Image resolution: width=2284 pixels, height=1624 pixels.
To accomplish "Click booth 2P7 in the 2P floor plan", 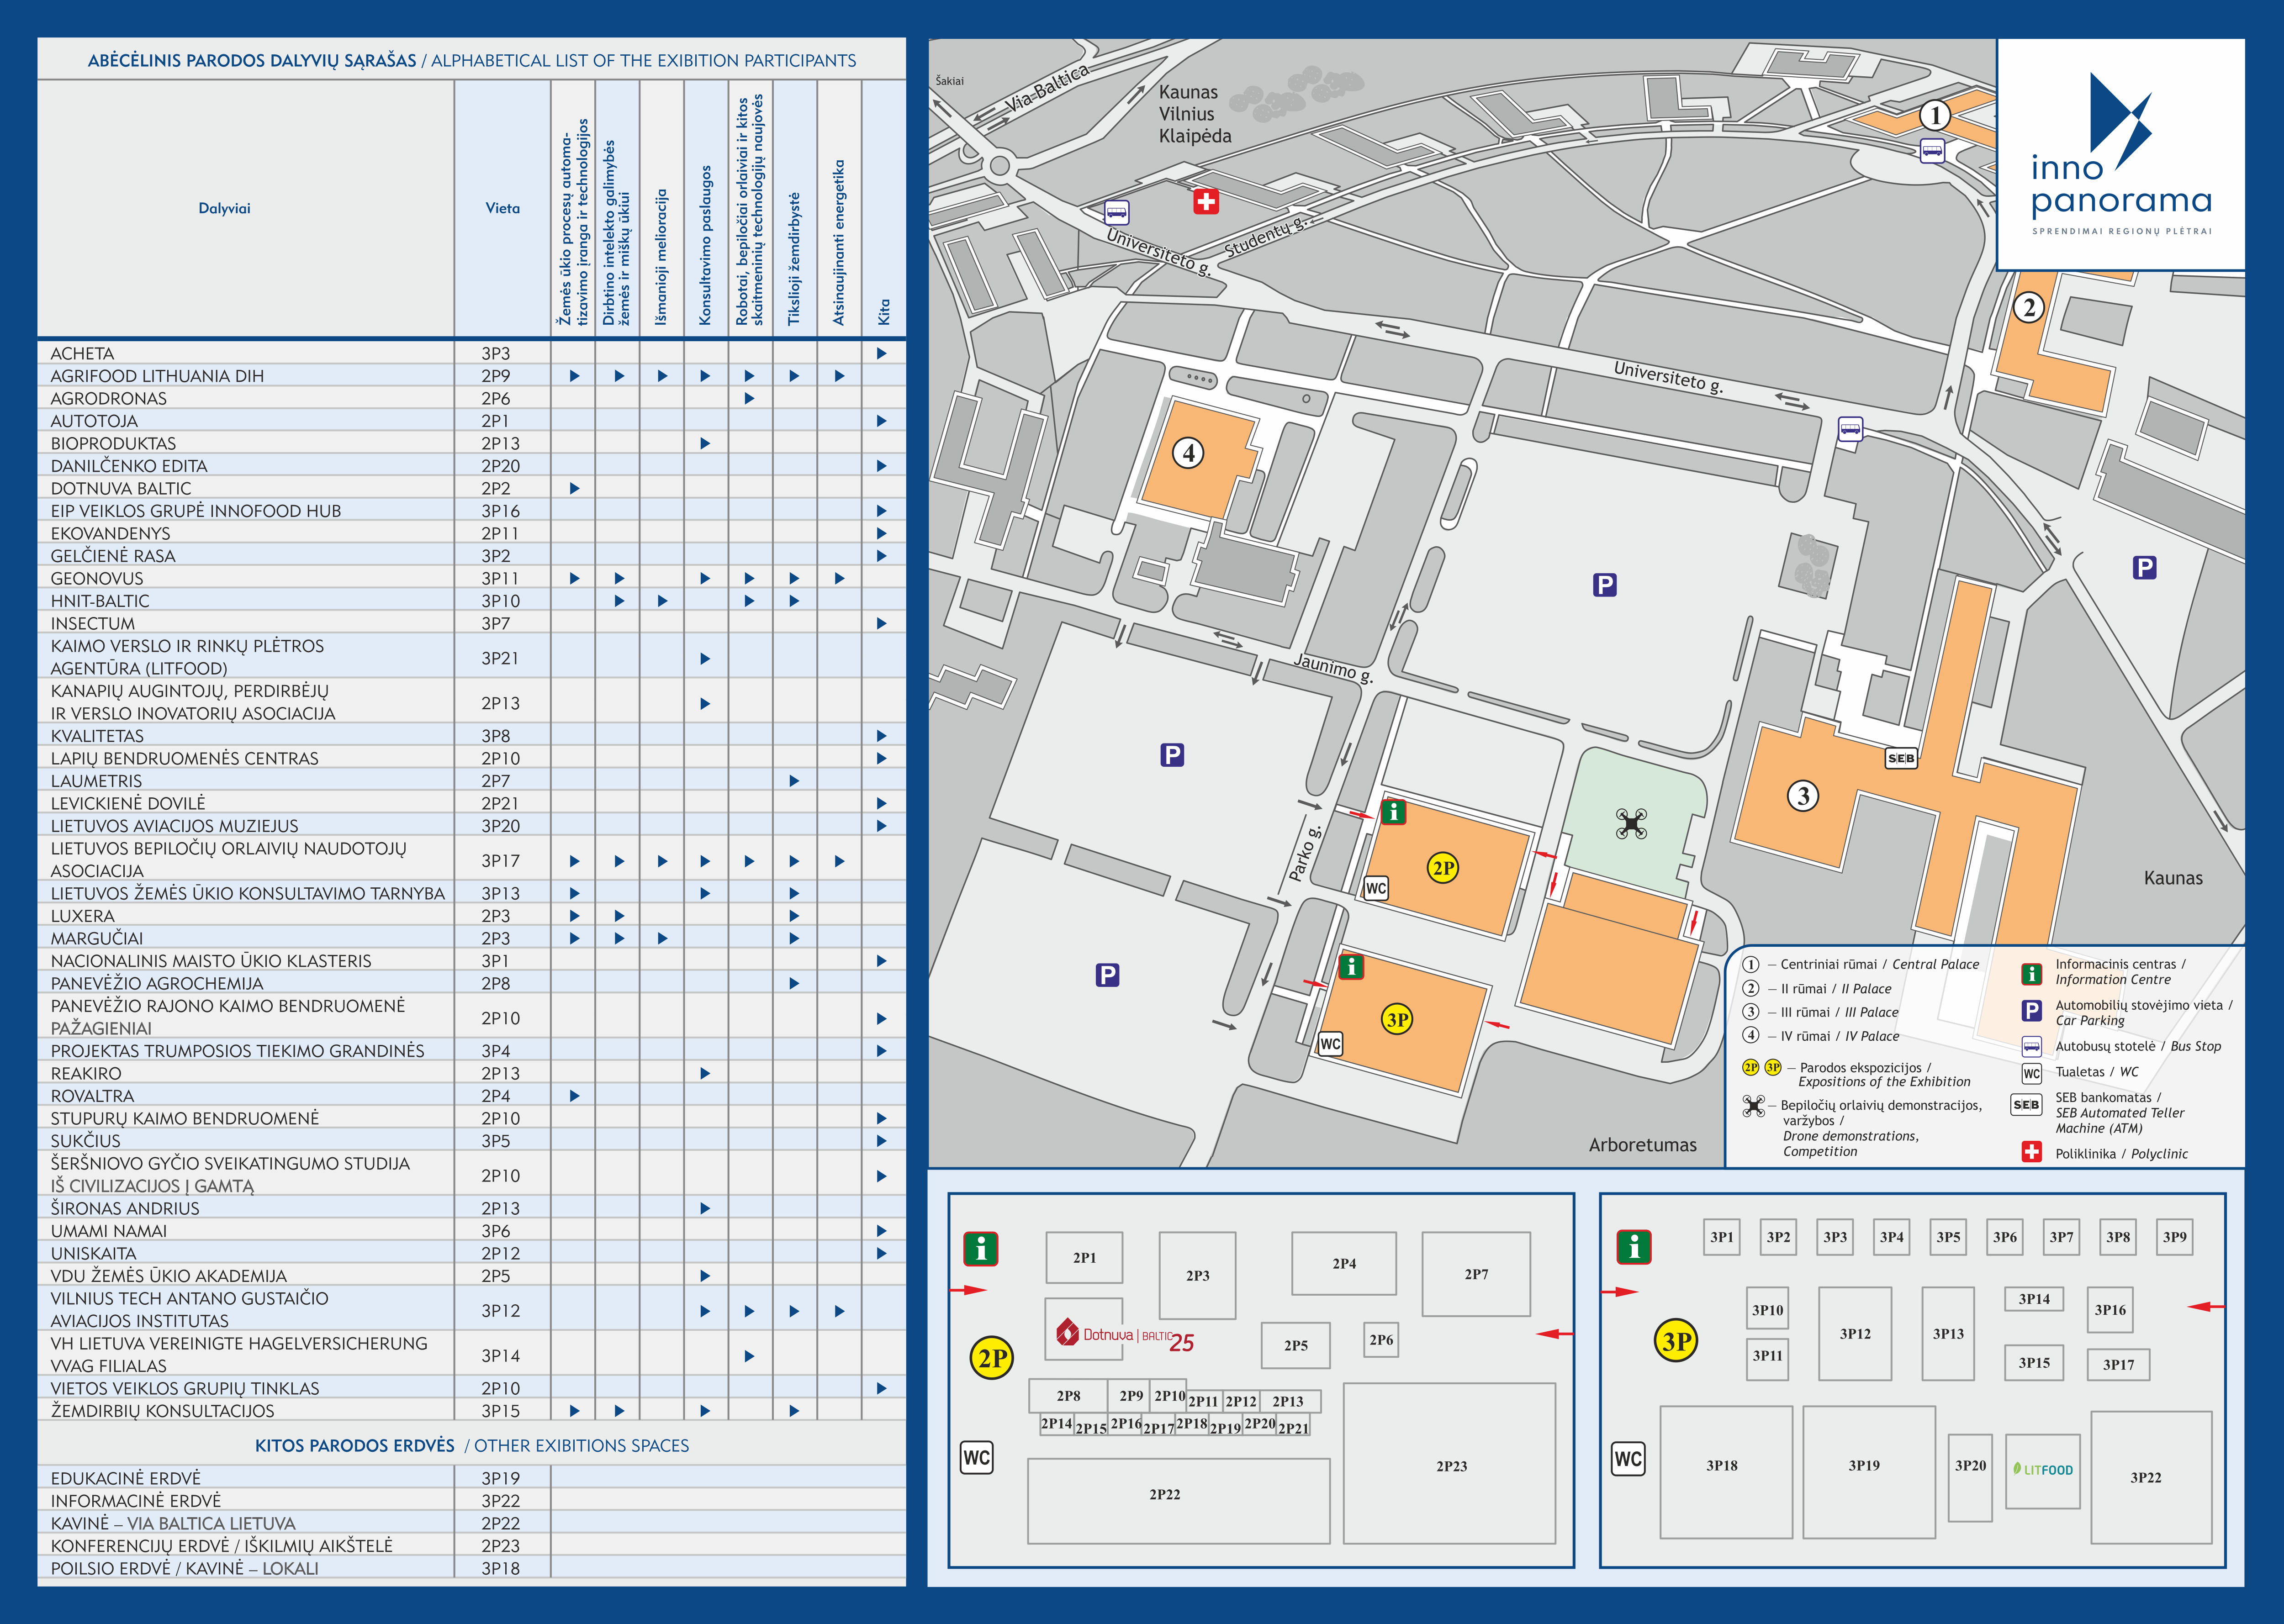I will tap(1476, 1274).
